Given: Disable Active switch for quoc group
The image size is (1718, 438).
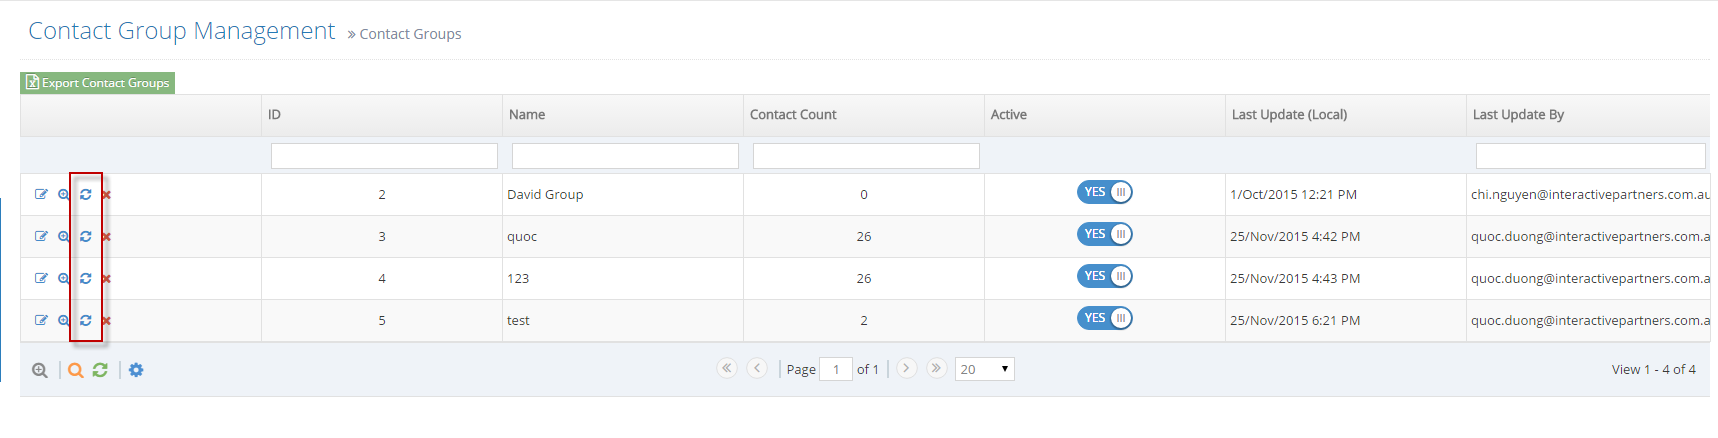Looking at the screenshot, I should (x=1104, y=234).
